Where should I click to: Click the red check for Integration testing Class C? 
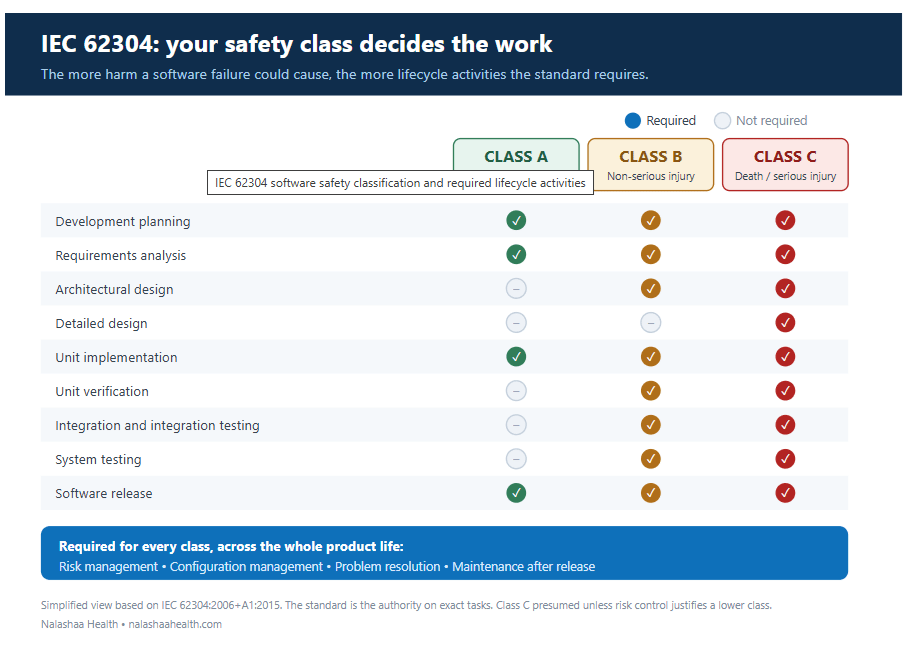(785, 425)
